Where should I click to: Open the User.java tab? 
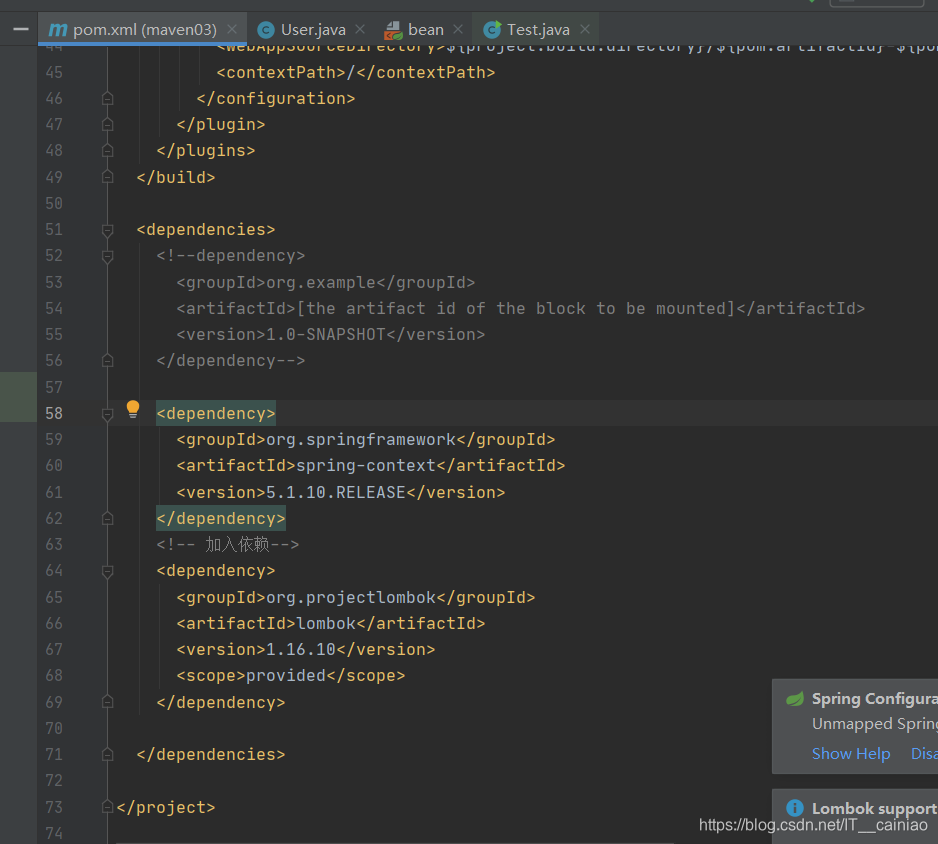pos(312,29)
